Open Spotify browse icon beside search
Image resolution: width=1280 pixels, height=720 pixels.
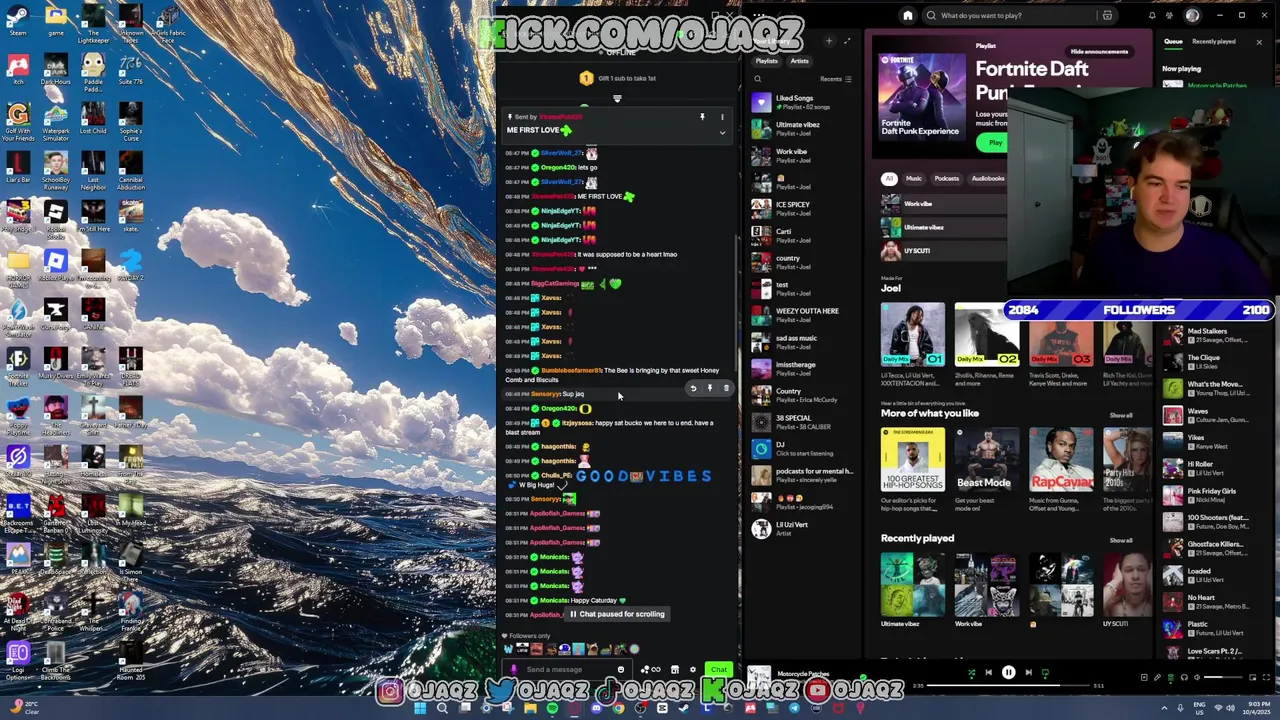click(1107, 15)
